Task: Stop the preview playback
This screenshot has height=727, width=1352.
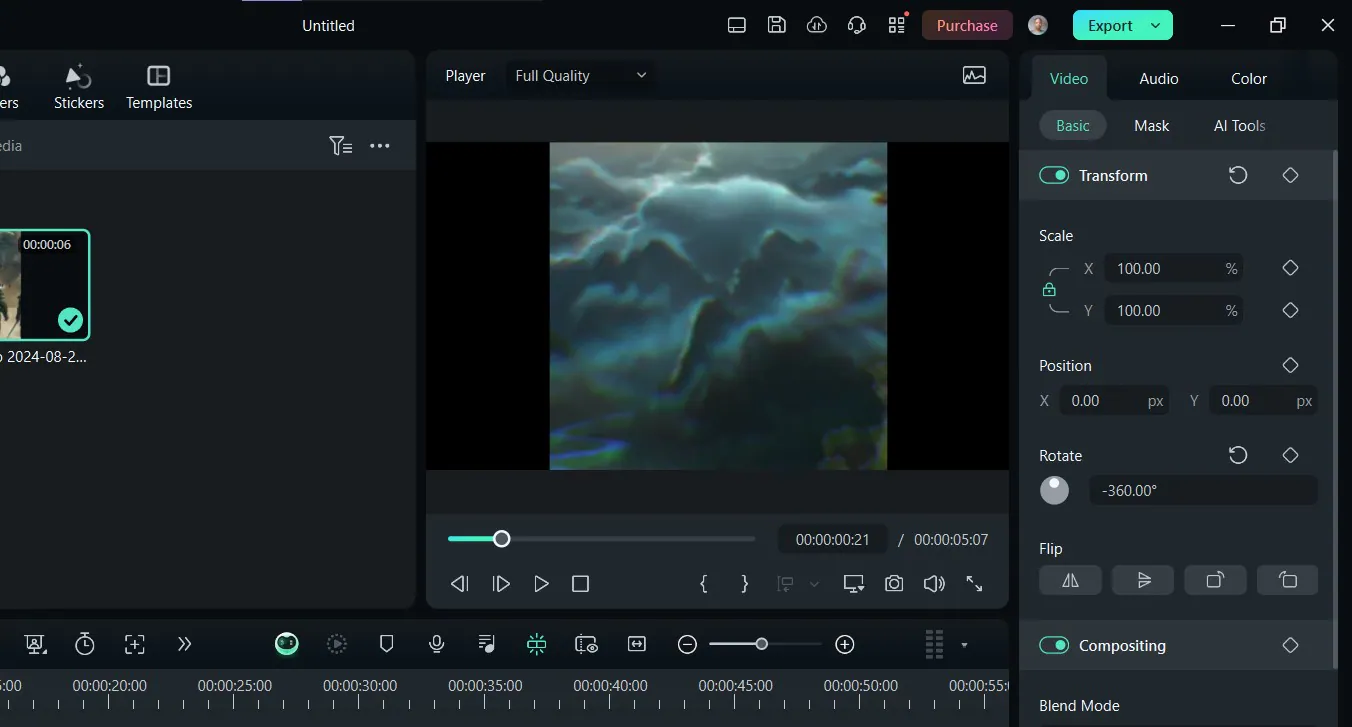Action: click(x=580, y=583)
